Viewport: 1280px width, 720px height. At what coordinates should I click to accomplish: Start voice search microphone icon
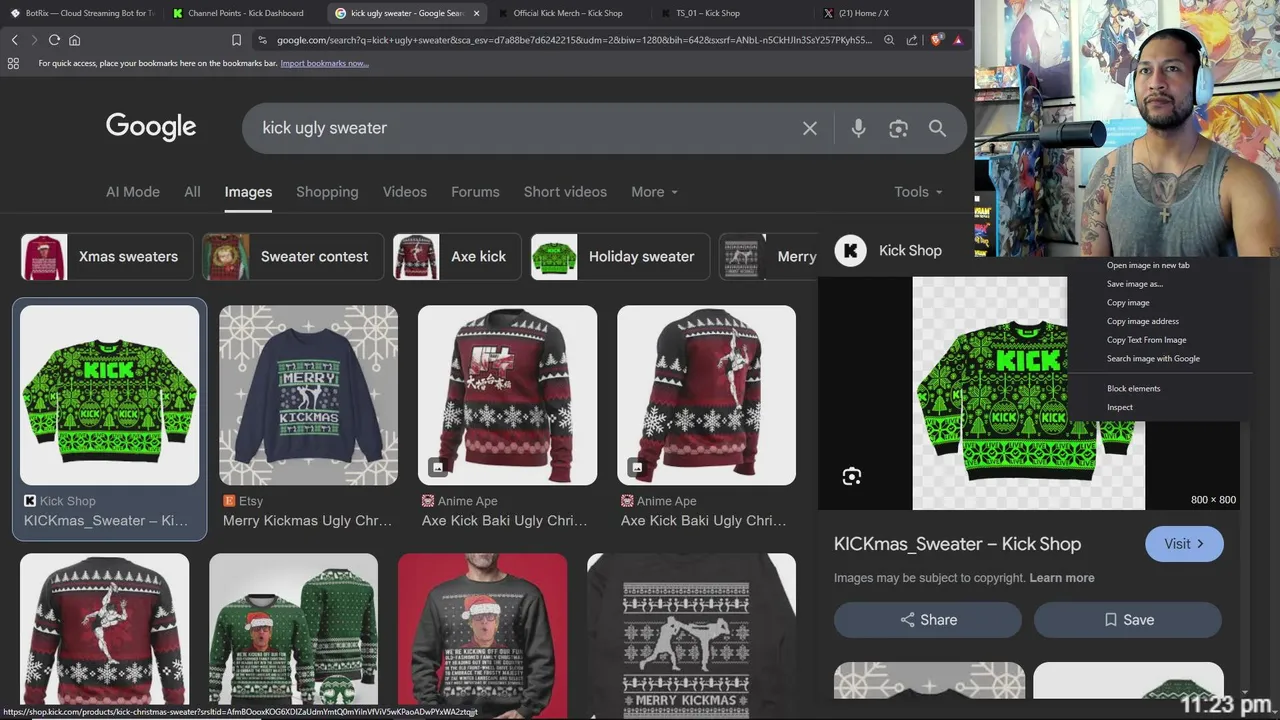coord(858,128)
